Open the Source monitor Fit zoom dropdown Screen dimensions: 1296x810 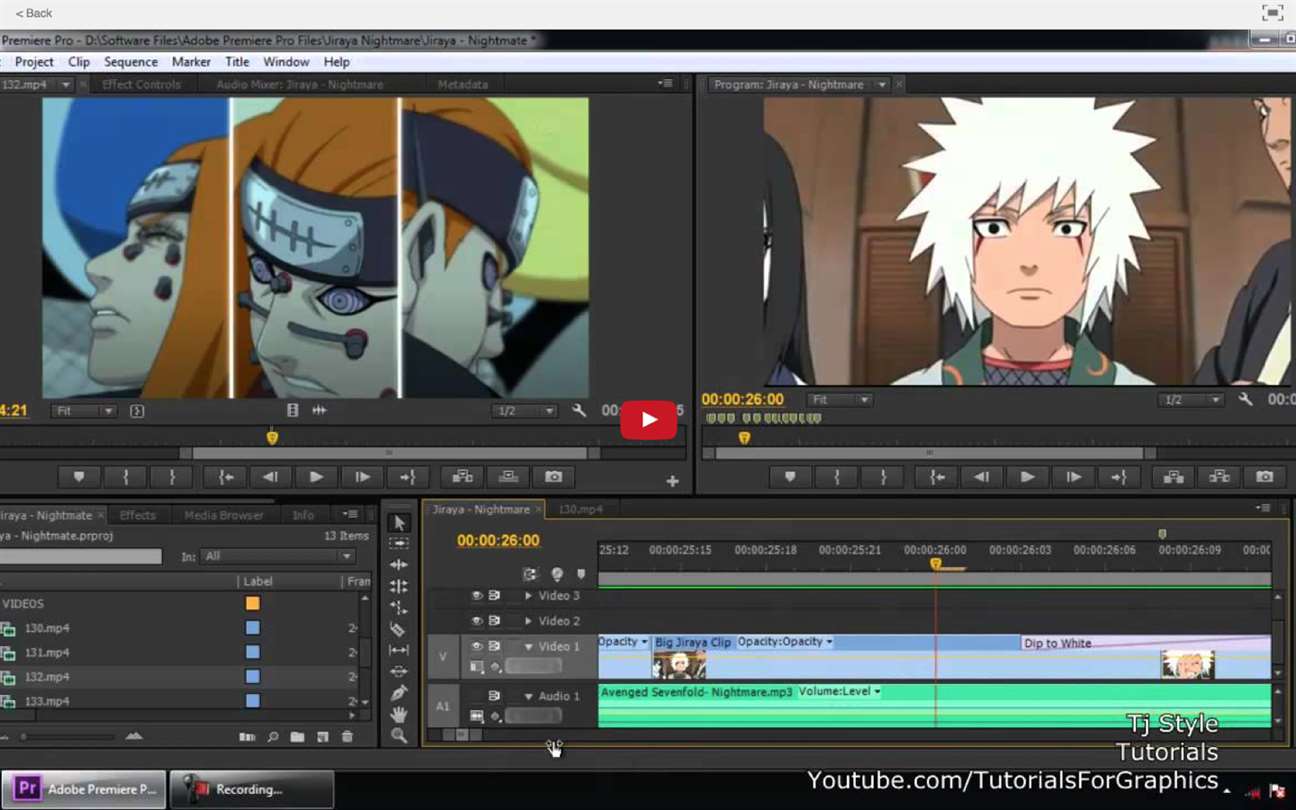84,411
